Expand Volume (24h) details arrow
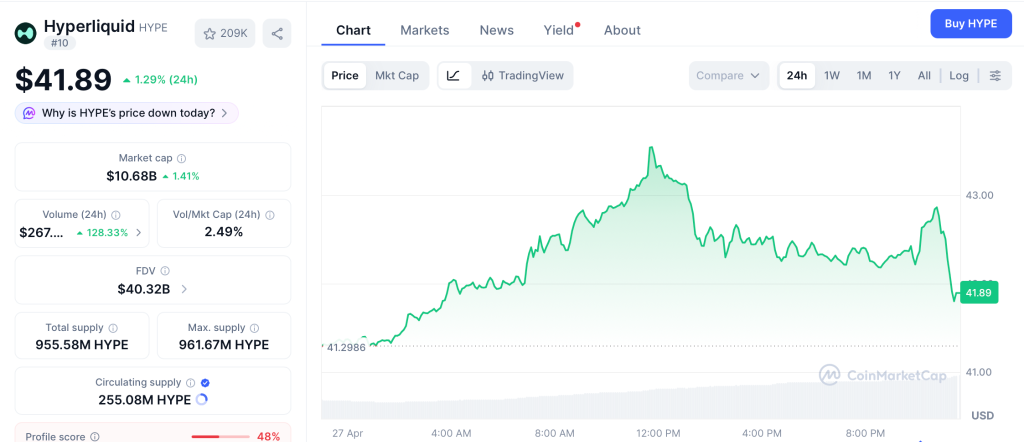The width and height of the screenshot is (1024, 442). pos(138,232)
